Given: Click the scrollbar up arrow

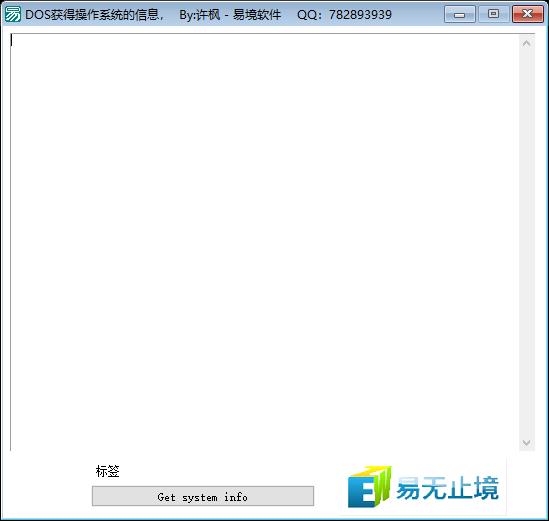Looking at the screenshot, I should (x=526, y=43).
